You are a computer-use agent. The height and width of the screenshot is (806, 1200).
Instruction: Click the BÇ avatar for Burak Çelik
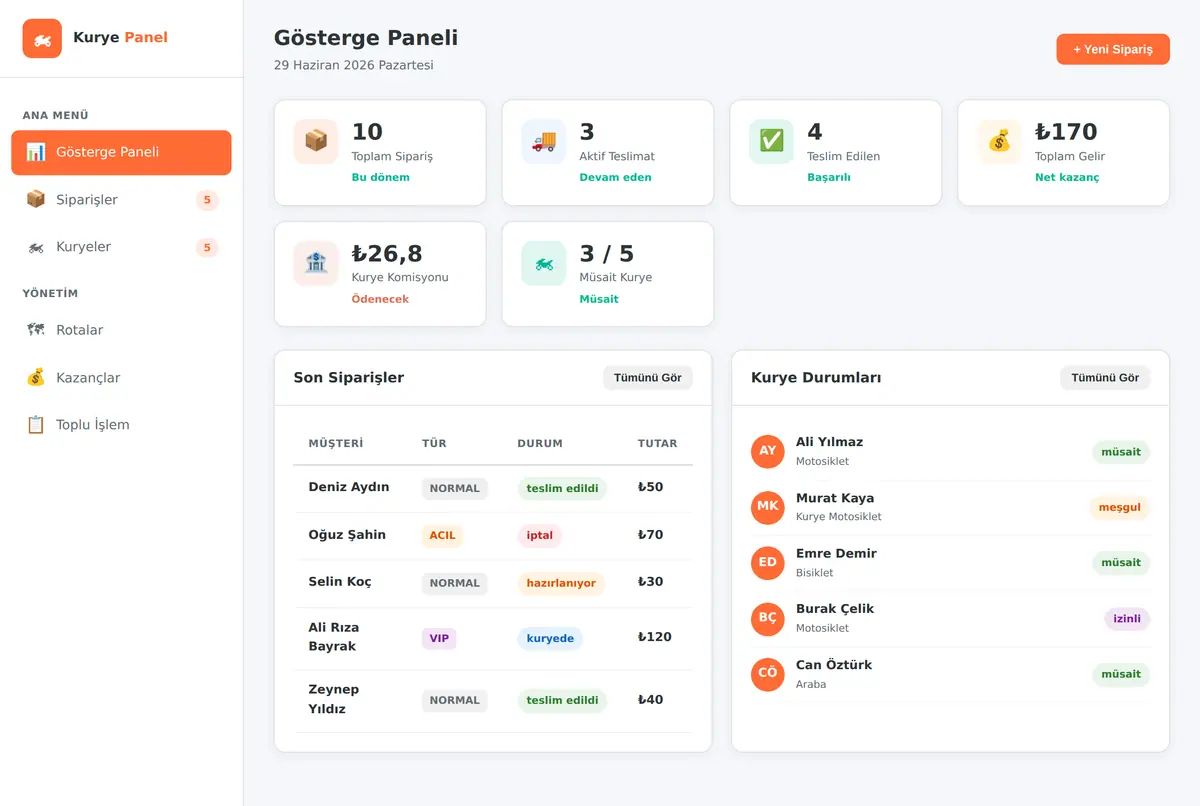click(x=768, y=618)
